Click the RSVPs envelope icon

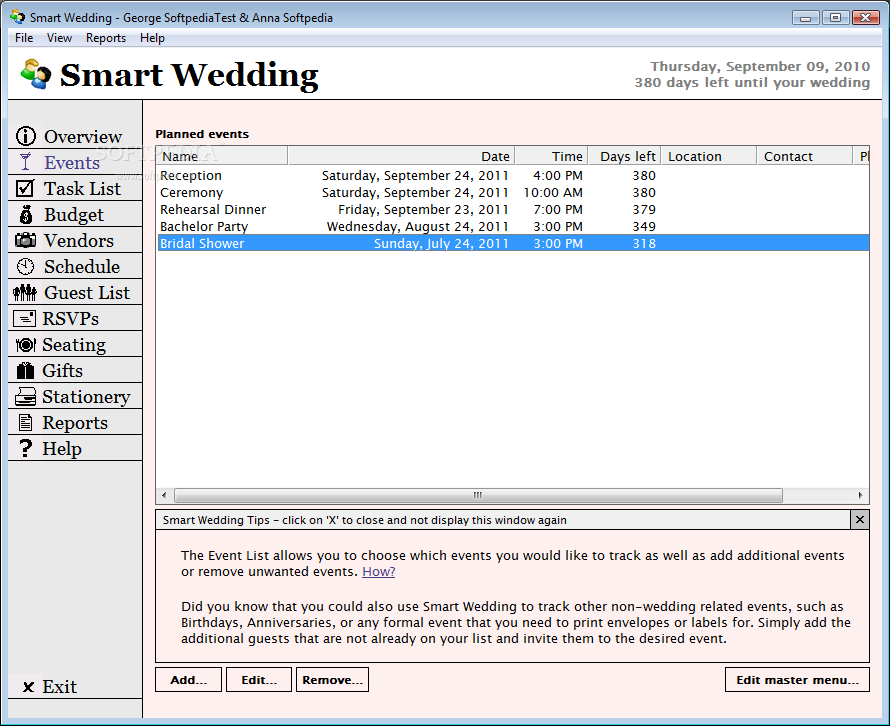pyautogui.click(x=24, y=318)
